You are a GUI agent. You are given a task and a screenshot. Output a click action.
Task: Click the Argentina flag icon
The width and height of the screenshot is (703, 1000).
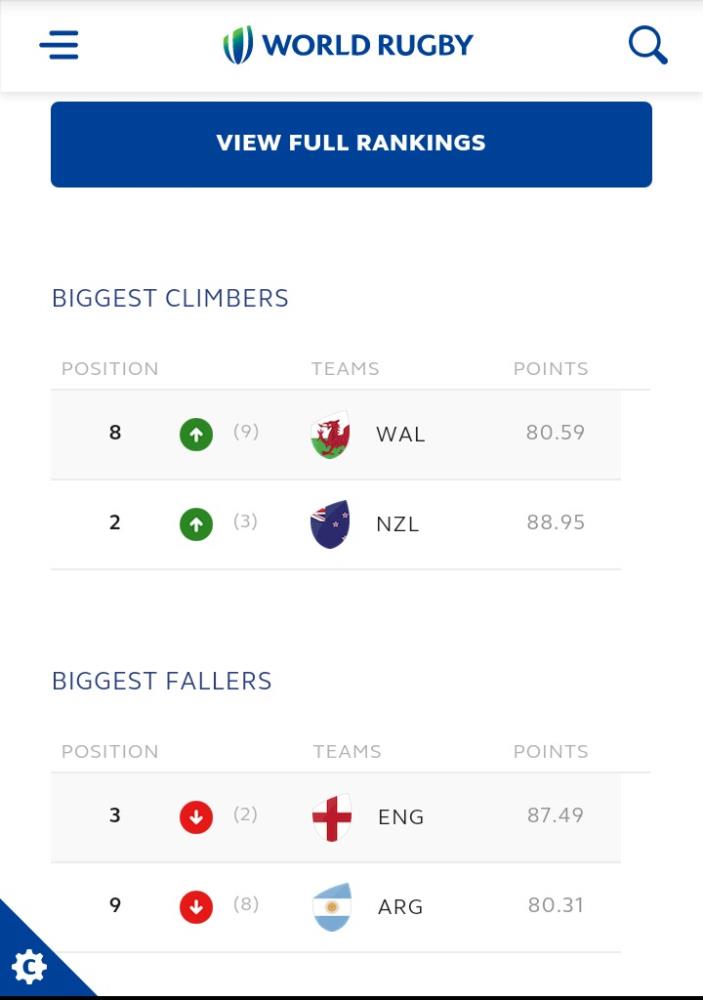coord(332,907)
